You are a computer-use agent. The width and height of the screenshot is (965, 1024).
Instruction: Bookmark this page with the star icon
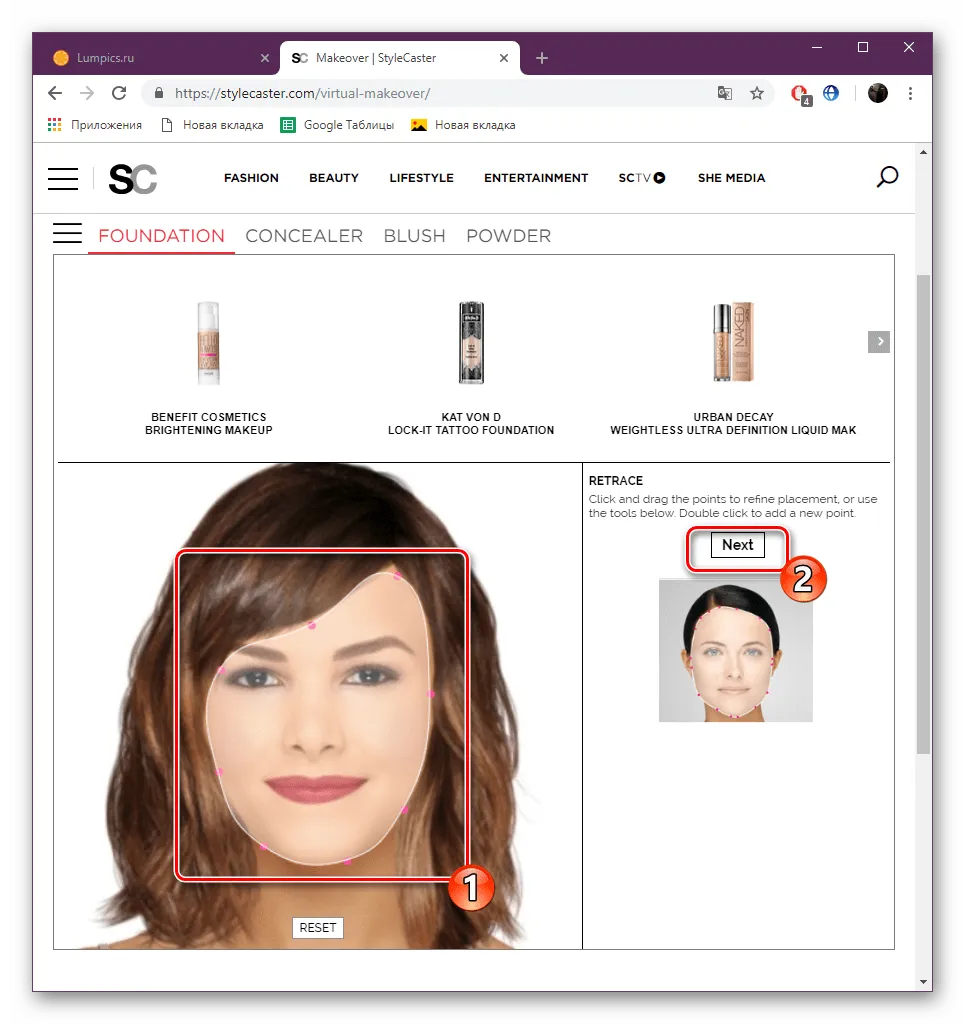[x=757, y=93]
